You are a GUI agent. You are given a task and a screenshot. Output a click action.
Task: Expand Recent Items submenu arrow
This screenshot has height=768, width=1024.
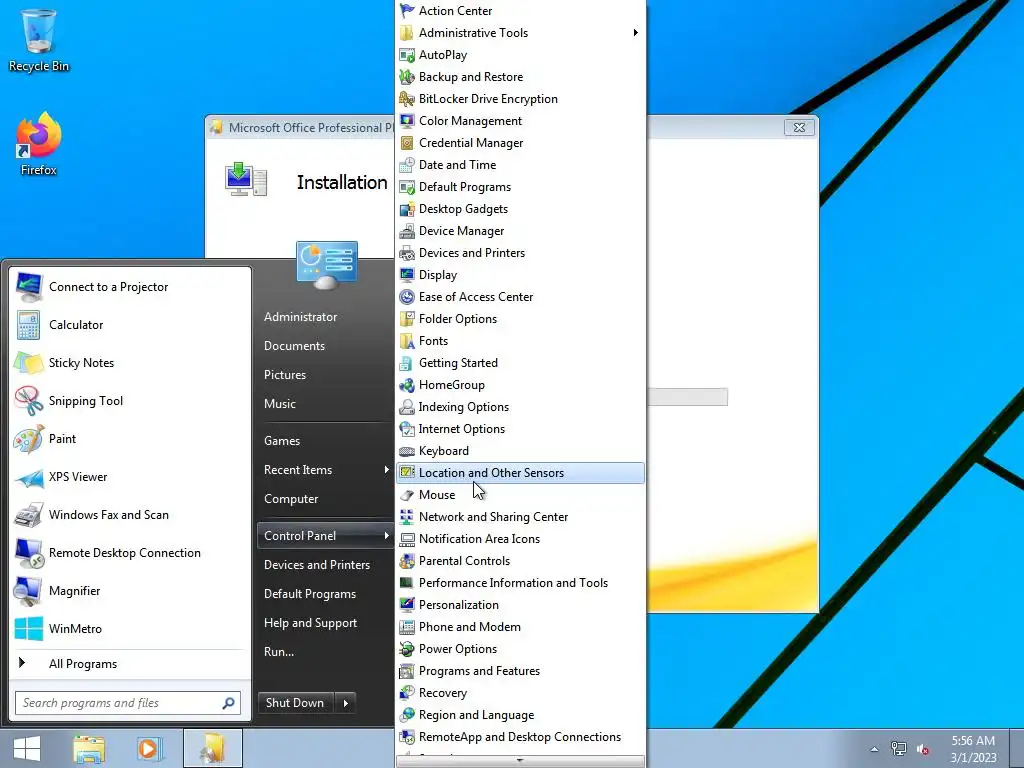point(387,470)
